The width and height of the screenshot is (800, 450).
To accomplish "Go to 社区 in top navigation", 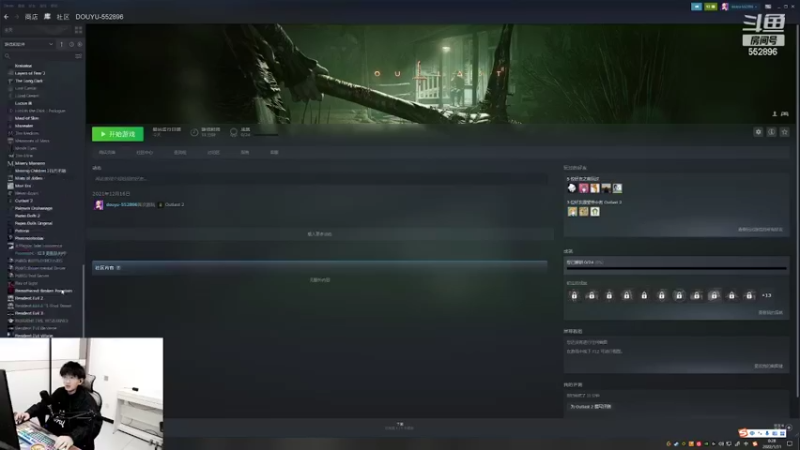I will (x=63, y=17).
